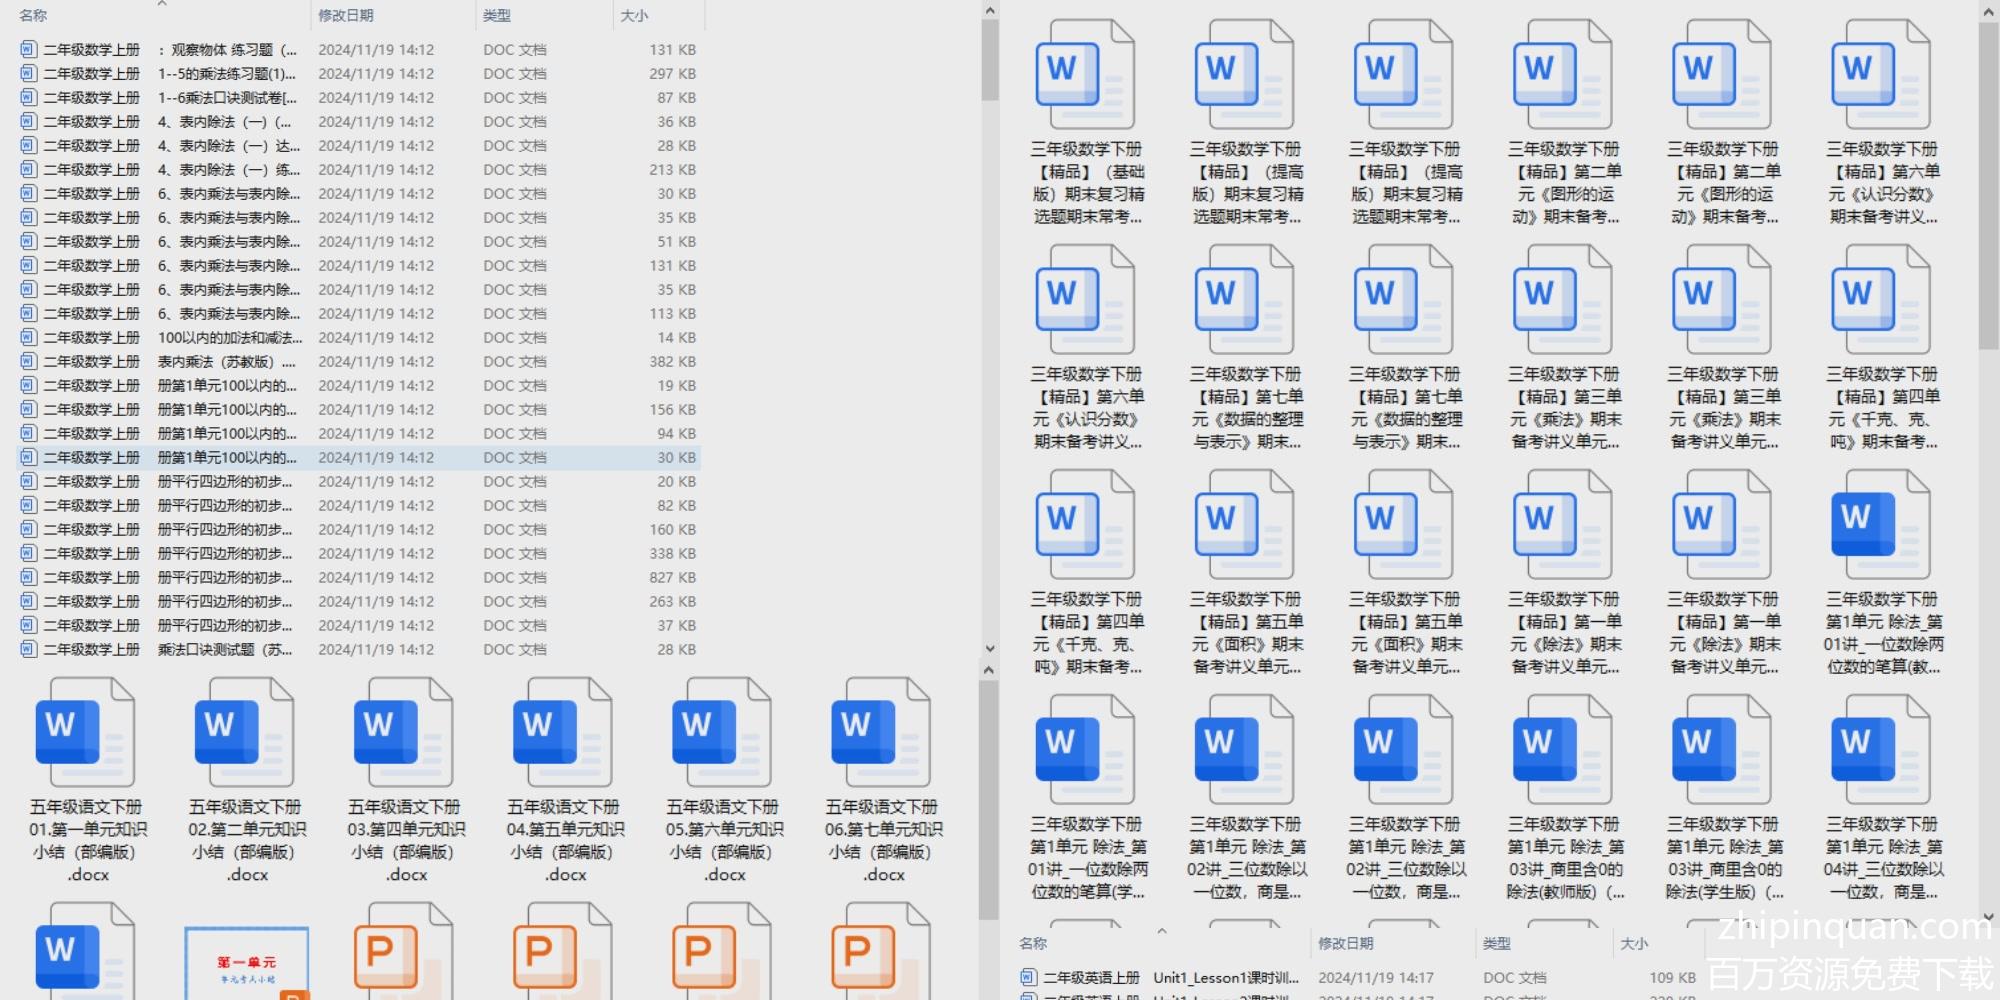Screen dimensions: 2000x1000
Task: Select the doc icon of the 827 KB row
Action: click(x=28, y=577)
